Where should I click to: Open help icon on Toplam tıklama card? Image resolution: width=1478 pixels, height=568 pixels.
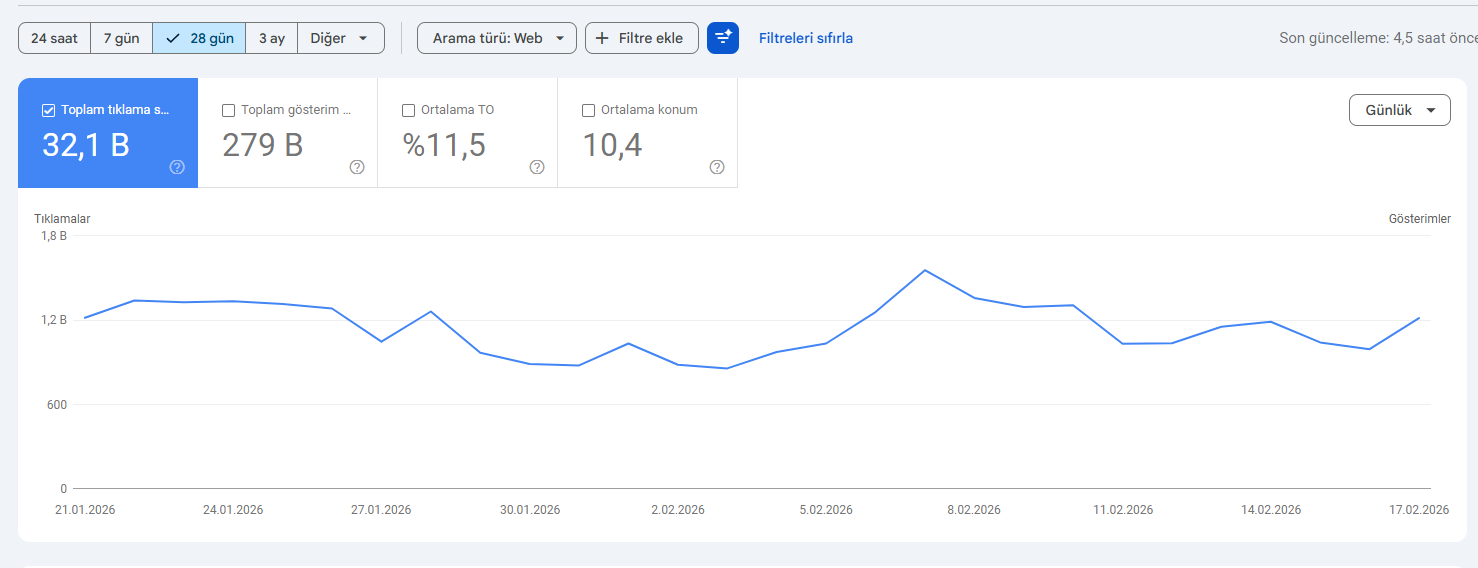point(177,167)
